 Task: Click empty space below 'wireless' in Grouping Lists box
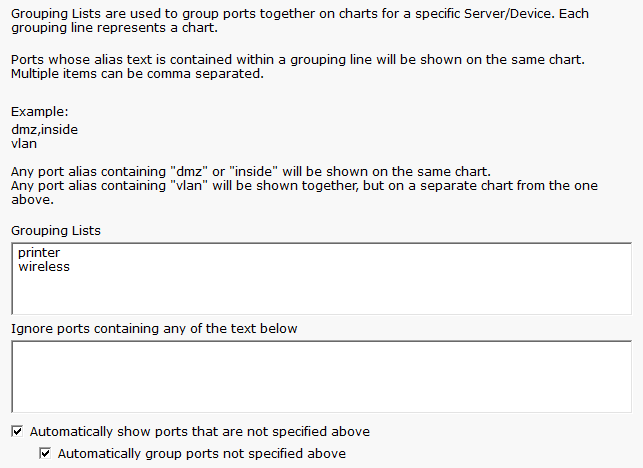pos(320,295)
